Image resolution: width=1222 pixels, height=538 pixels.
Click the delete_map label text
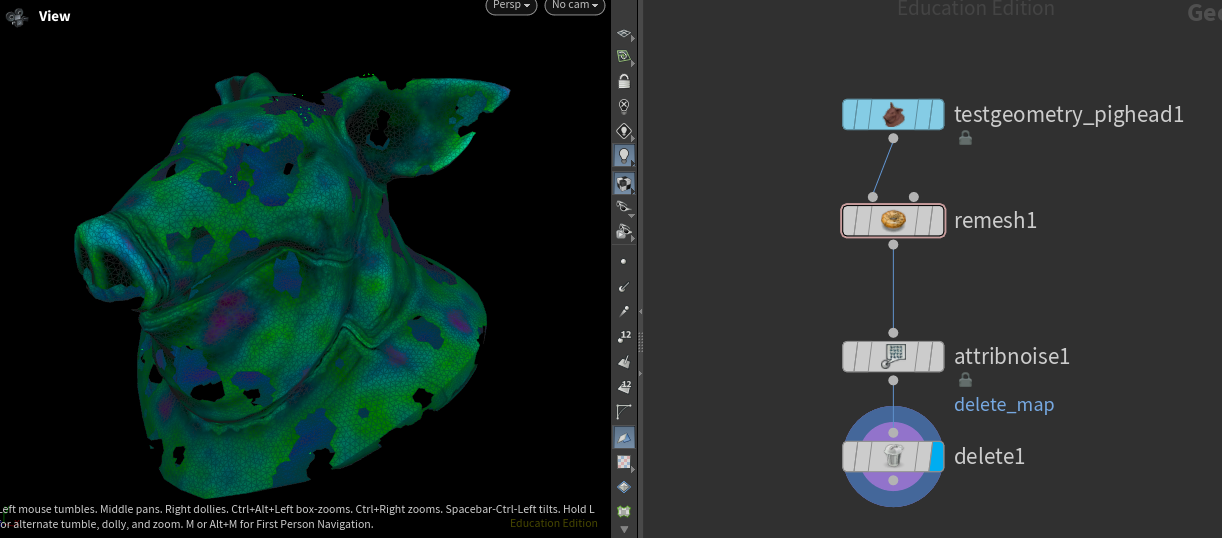[1004, 405]
